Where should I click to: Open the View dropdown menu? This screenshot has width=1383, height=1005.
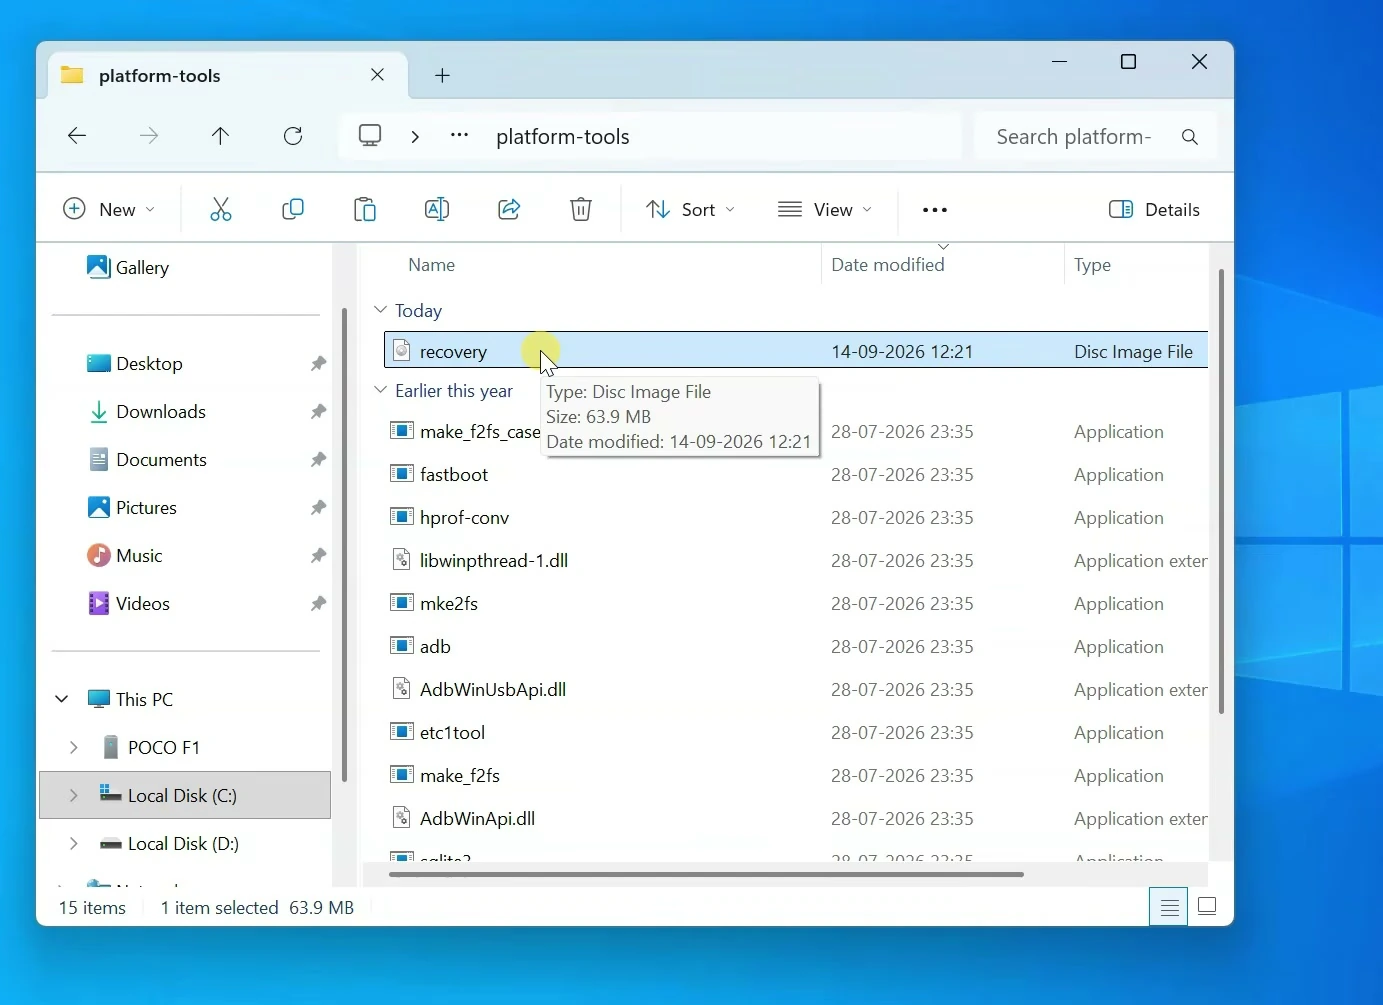(x=825, y=209)
